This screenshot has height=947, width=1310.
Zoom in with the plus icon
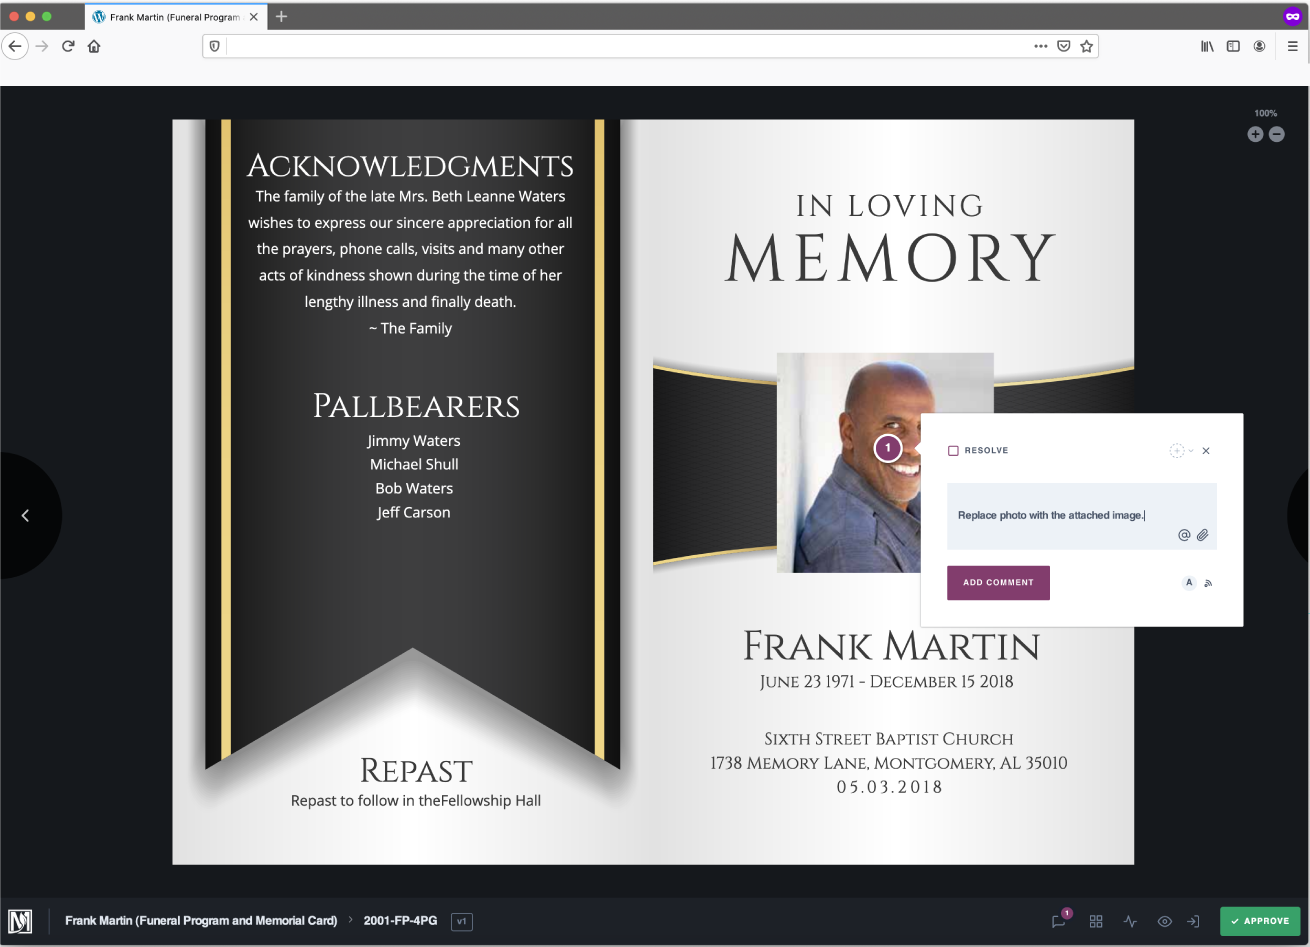[x=1255, y=134]
